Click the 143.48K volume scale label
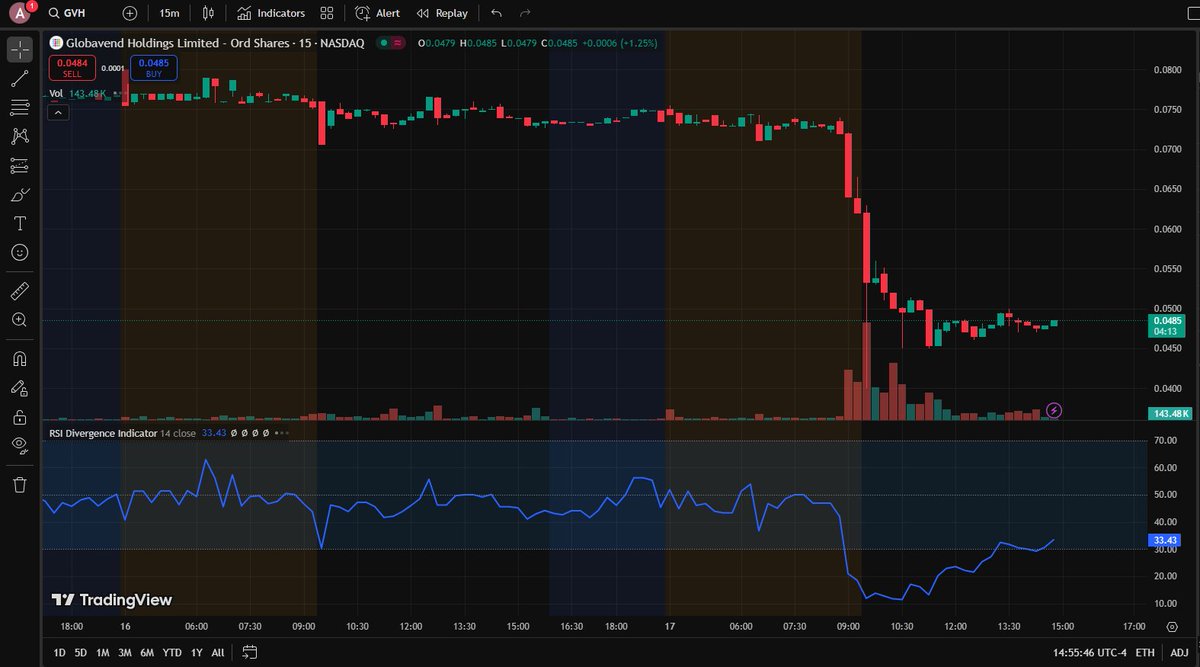The width and height of the screenshot is (1200, 667). click(1170, 413)
